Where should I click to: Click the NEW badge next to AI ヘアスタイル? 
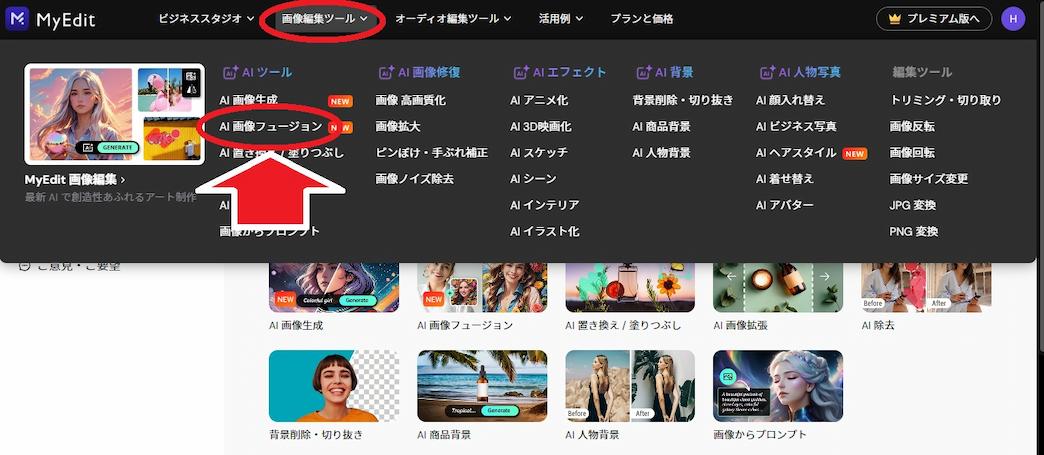[854, 154]
